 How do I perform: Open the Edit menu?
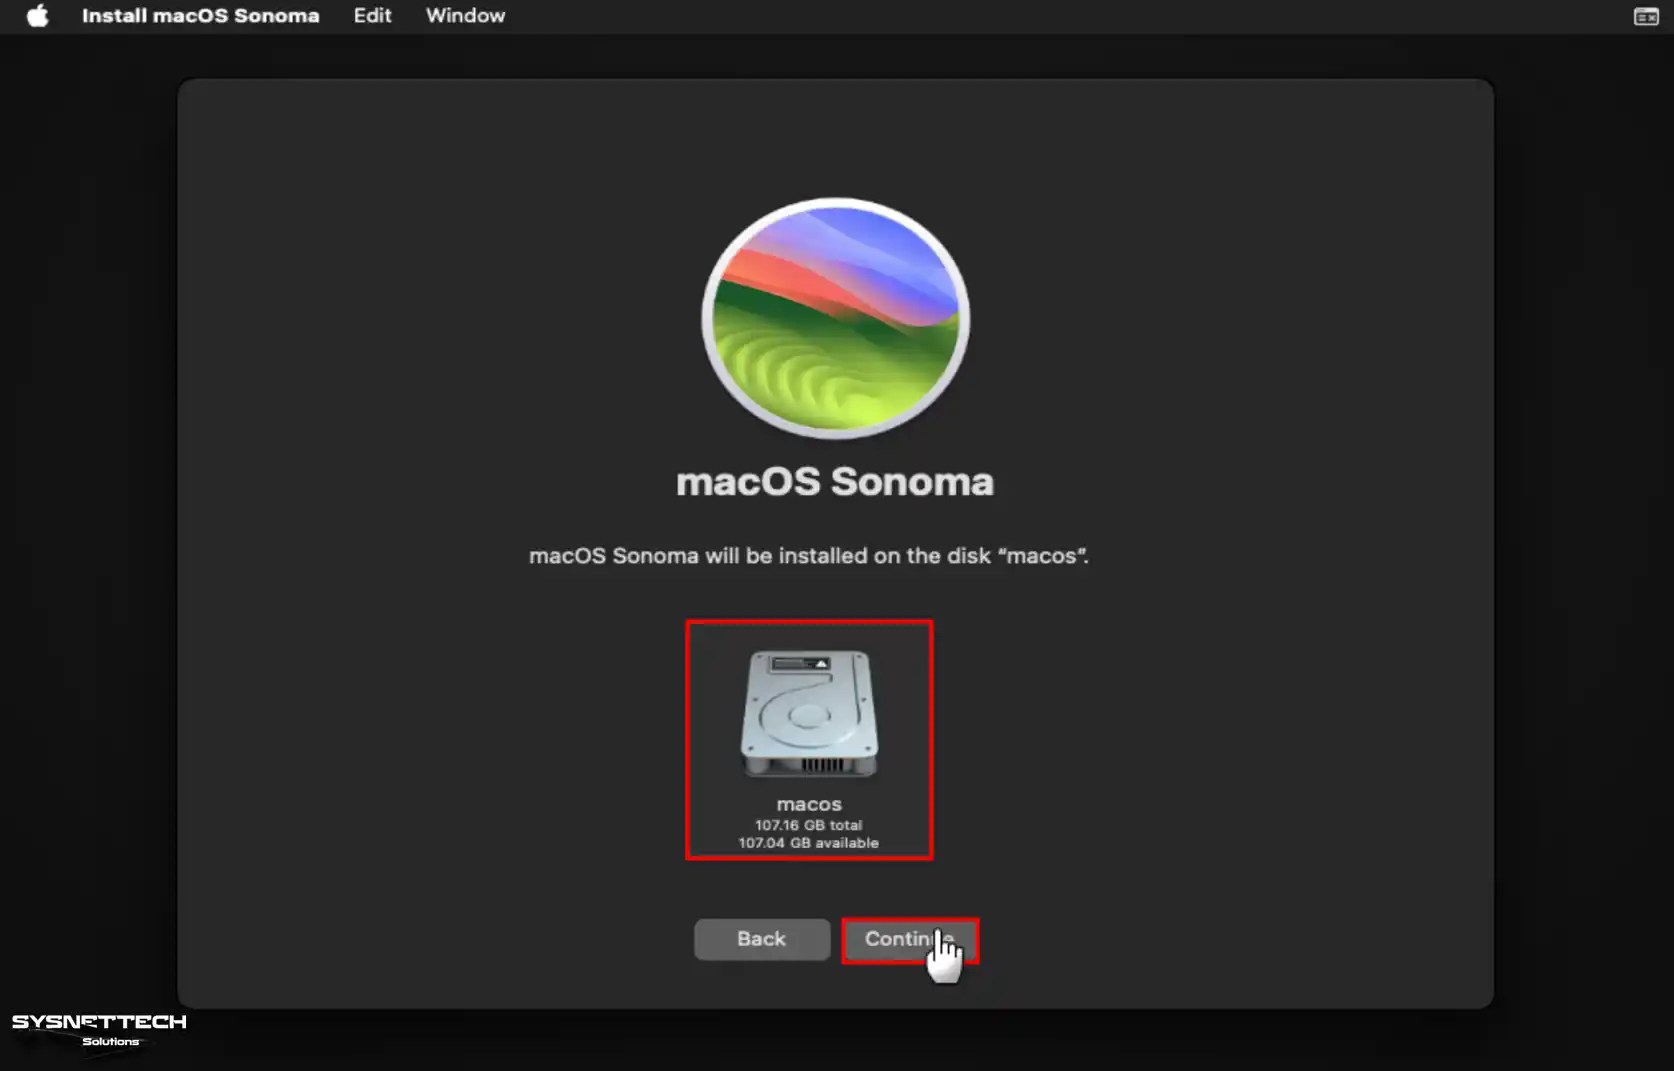pyautogui.click(x=371, y=15)
